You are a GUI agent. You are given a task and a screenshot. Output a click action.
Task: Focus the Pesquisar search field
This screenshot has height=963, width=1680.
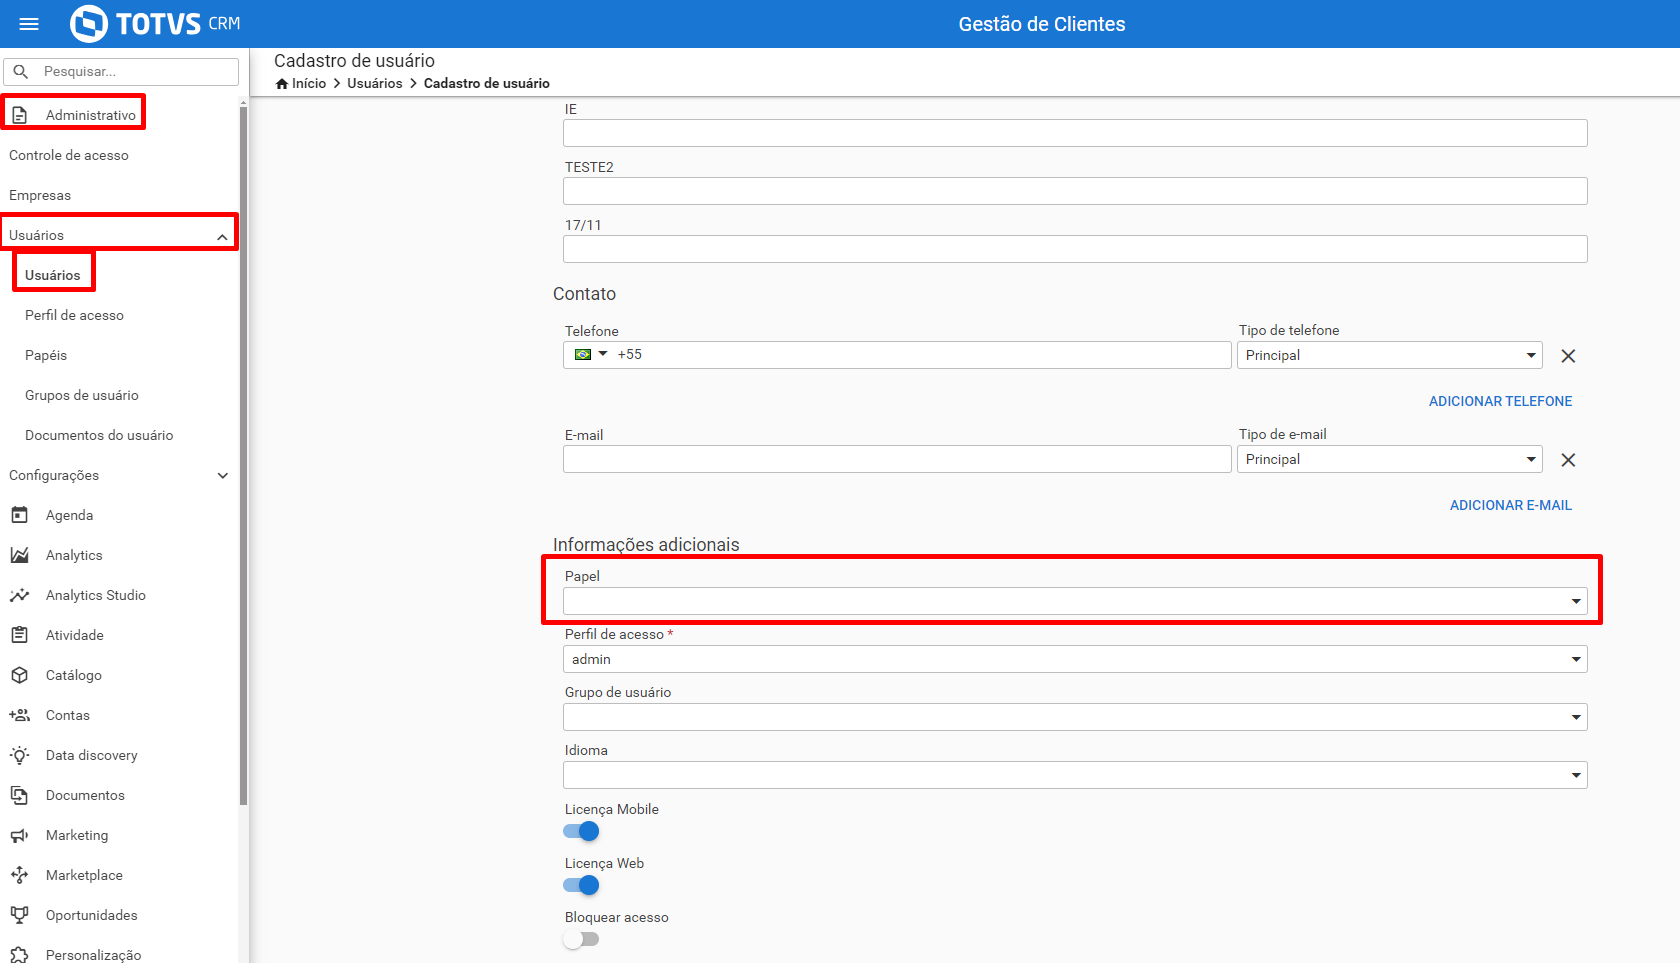pyautogui.click(x=121, y=72)
